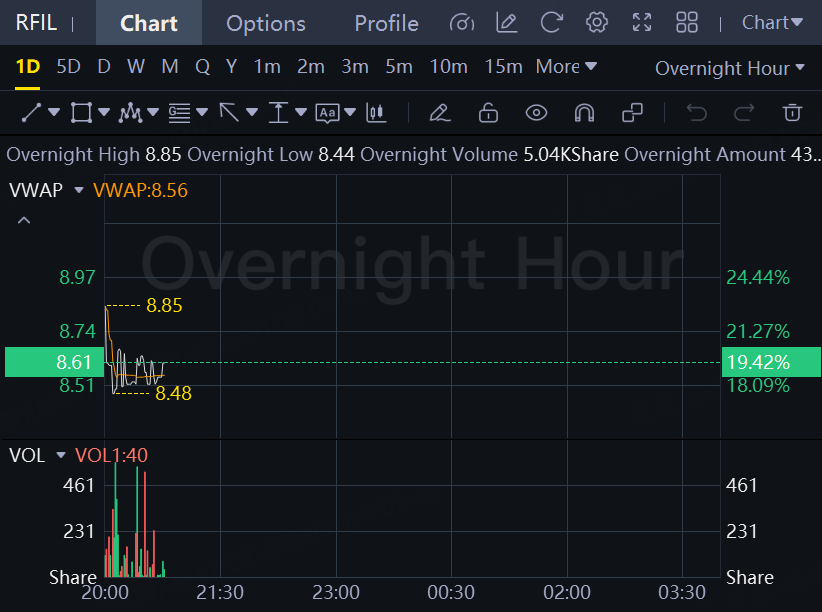Collapse the indicator panel with up chevron
The image size is (822, 612).
point(25,220)
